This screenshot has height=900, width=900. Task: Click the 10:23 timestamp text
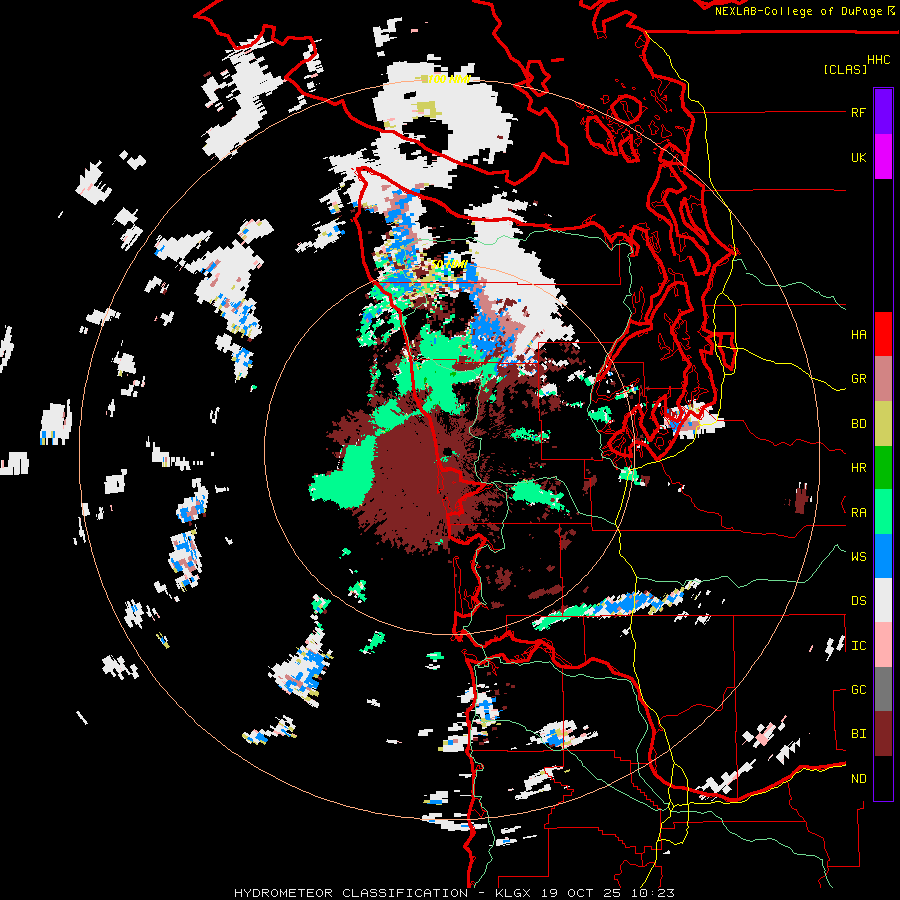click(x=655, y=893)
